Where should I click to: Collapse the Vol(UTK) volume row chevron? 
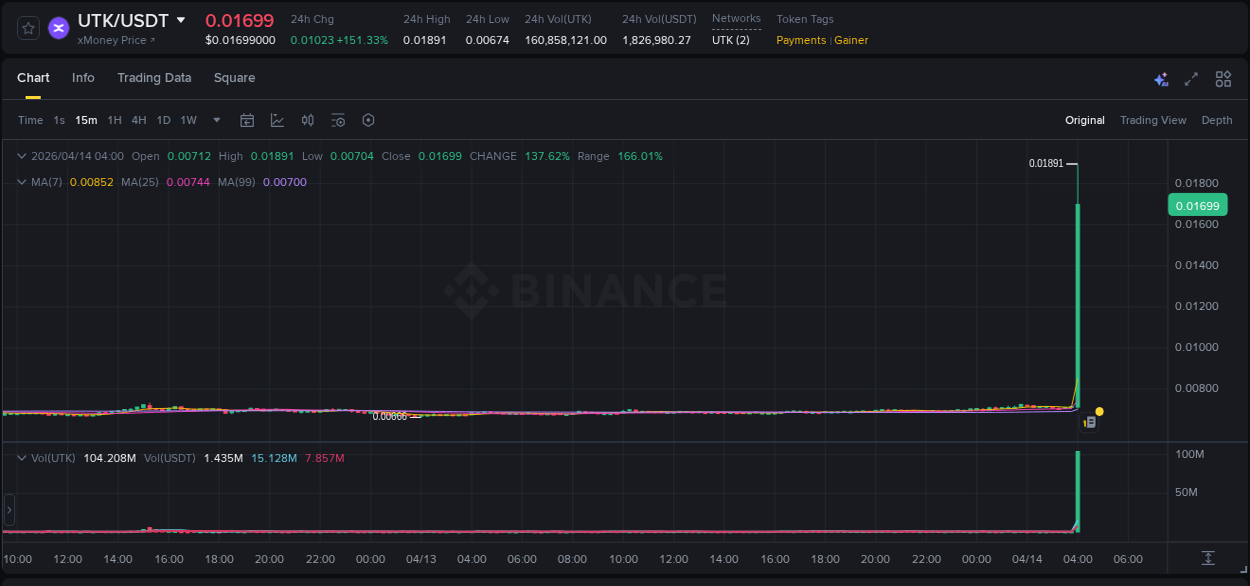(21, 456)
